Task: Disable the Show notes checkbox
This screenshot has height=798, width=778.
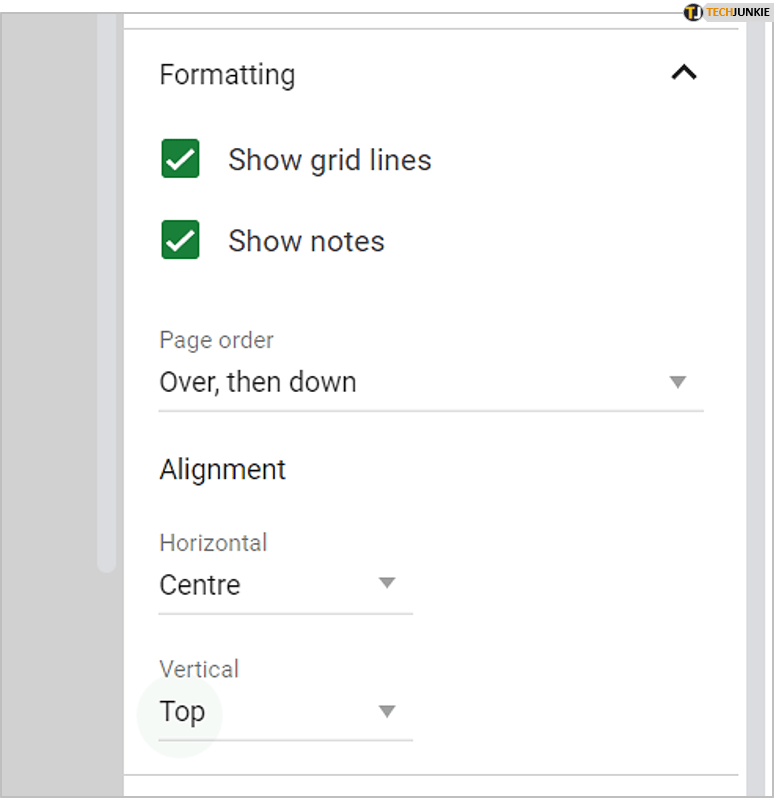Action: 181,241
